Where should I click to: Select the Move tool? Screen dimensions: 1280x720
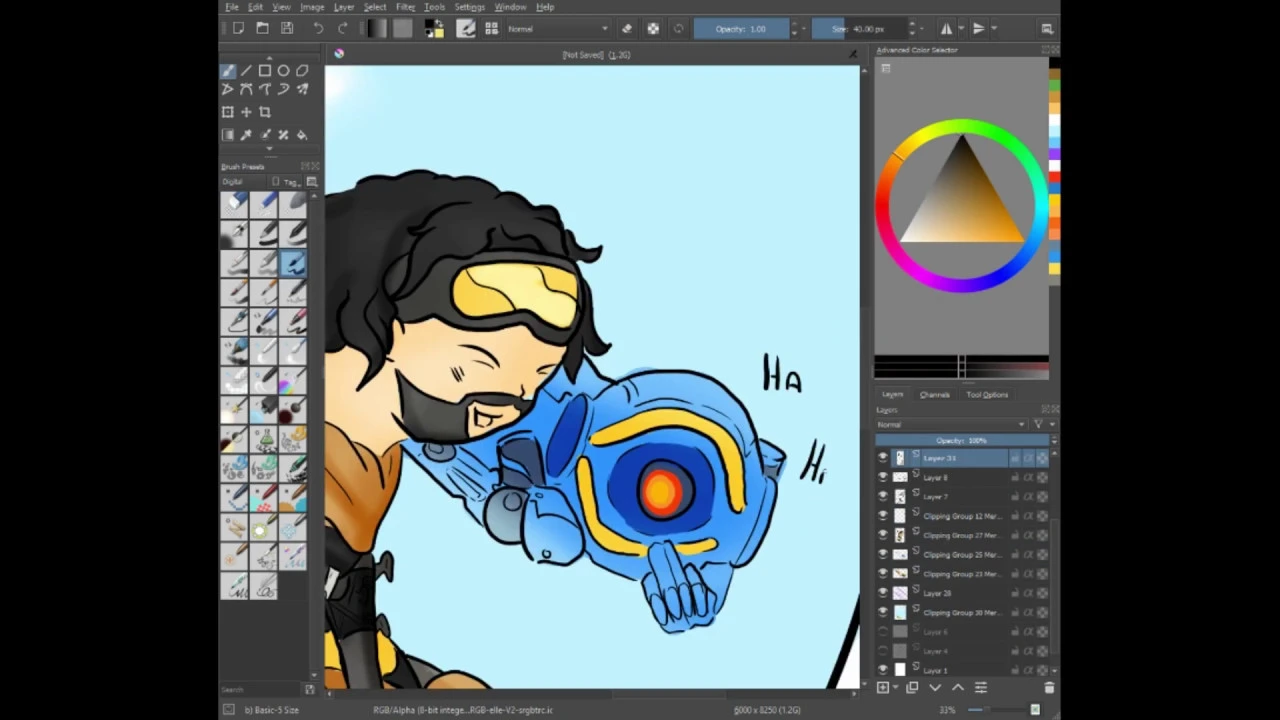click(x=246, y=112)
